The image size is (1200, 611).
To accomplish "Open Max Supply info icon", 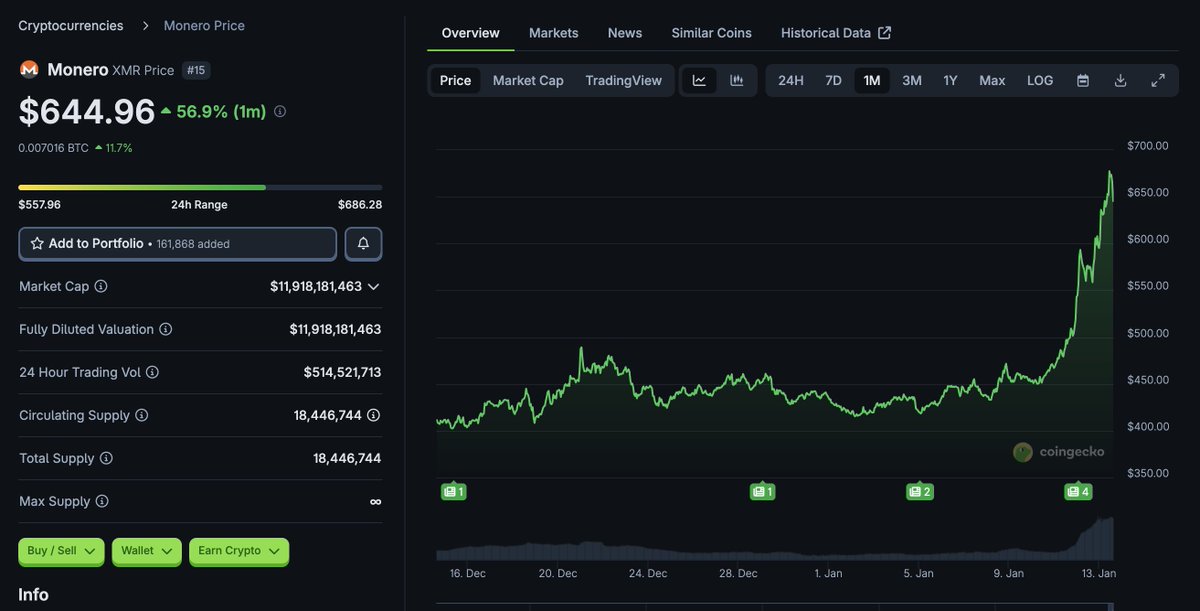I will [101, 501].
